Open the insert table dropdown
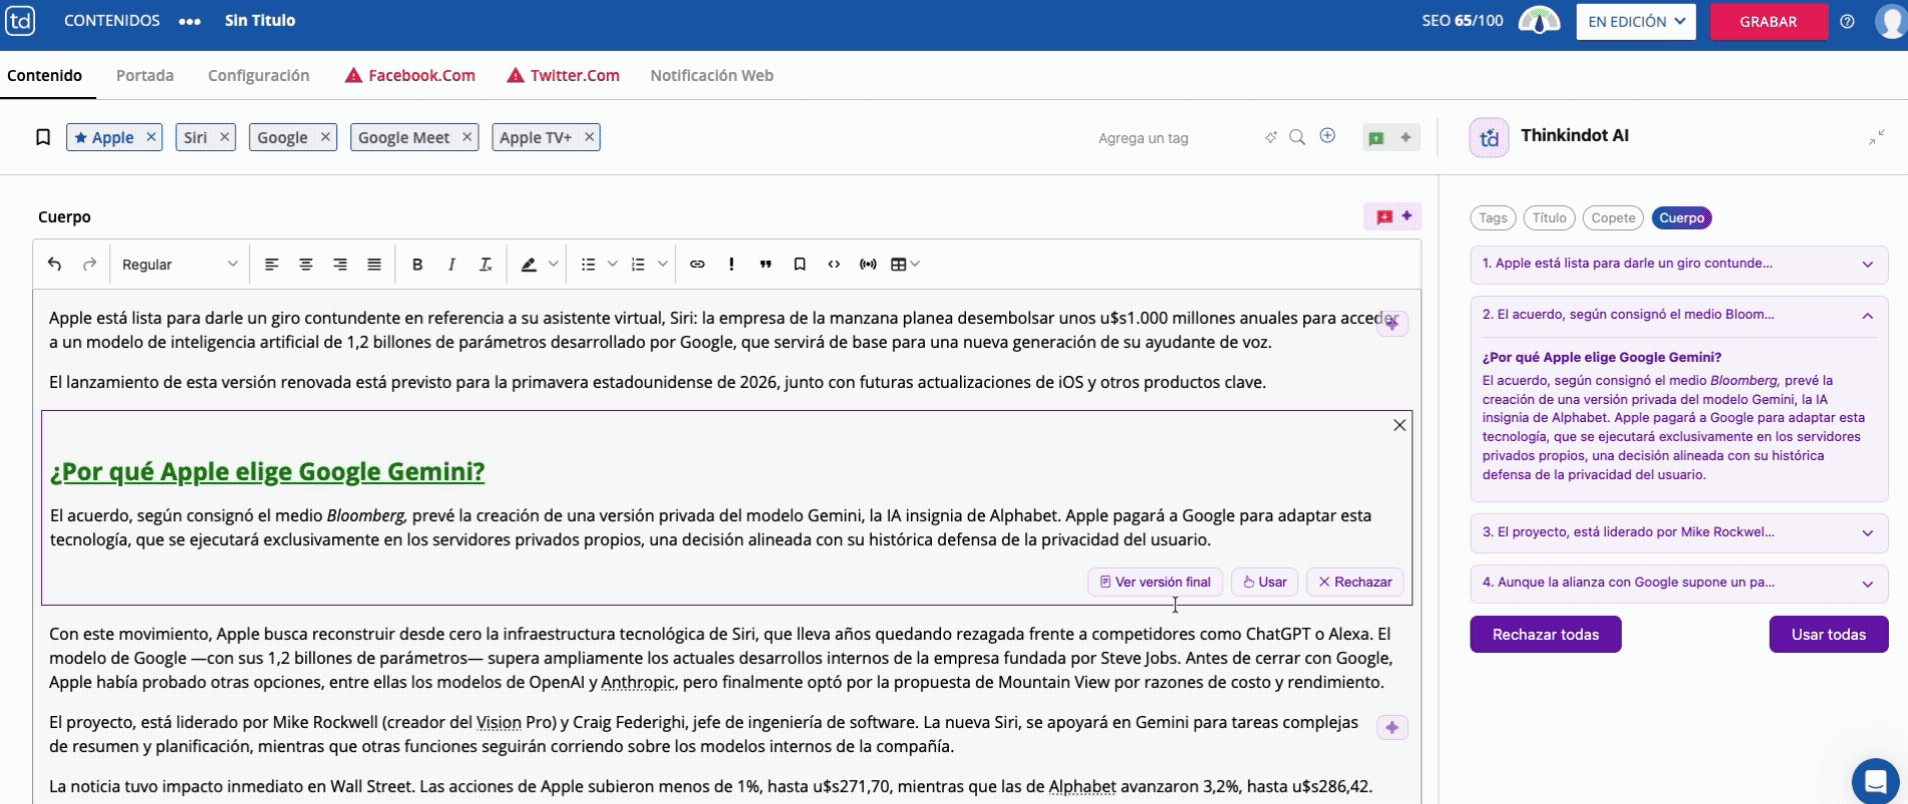The width and height of the screenshot is (1908, 804). point(905,264)
